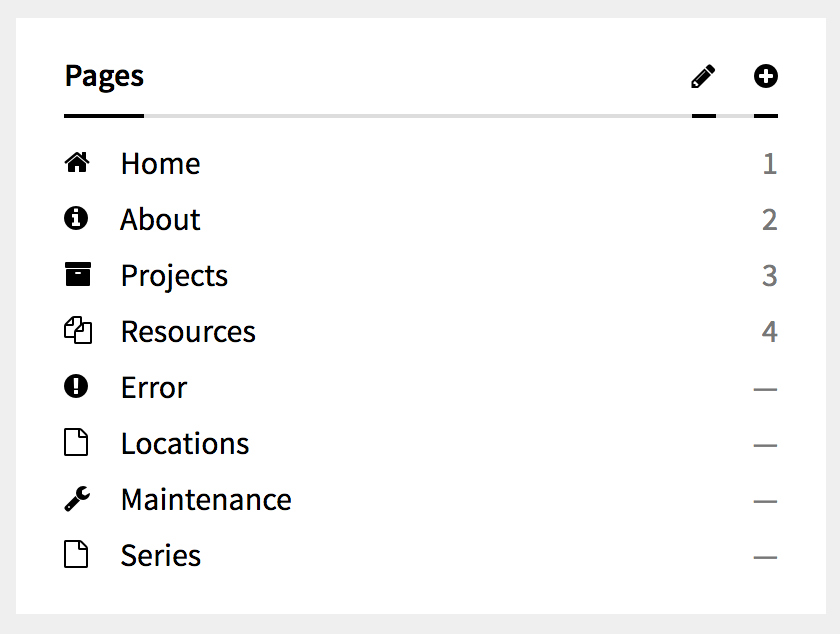The height and width of the screenshot is (634, 840).
Task: Click the document icon beside Series
Action: 77,555
